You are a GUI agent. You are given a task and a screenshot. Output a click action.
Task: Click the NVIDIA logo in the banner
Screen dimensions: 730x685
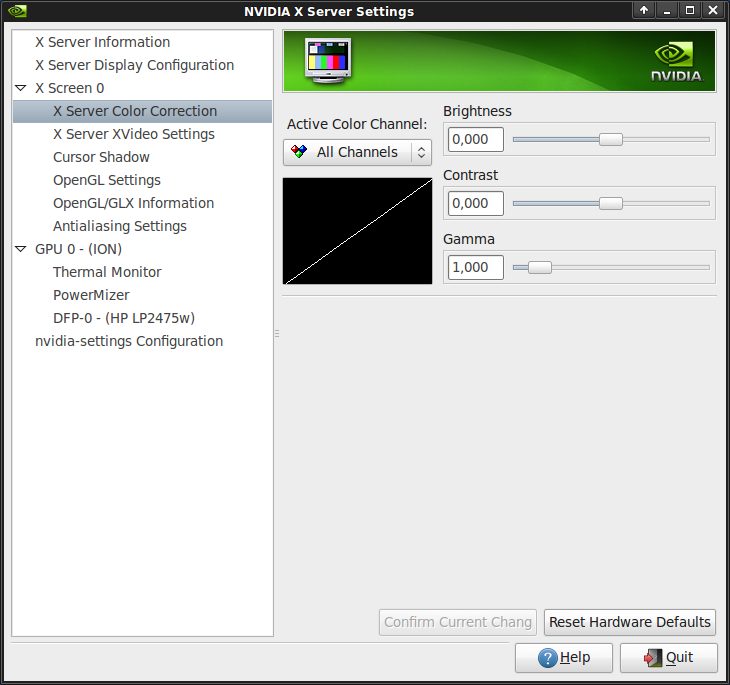676,62
